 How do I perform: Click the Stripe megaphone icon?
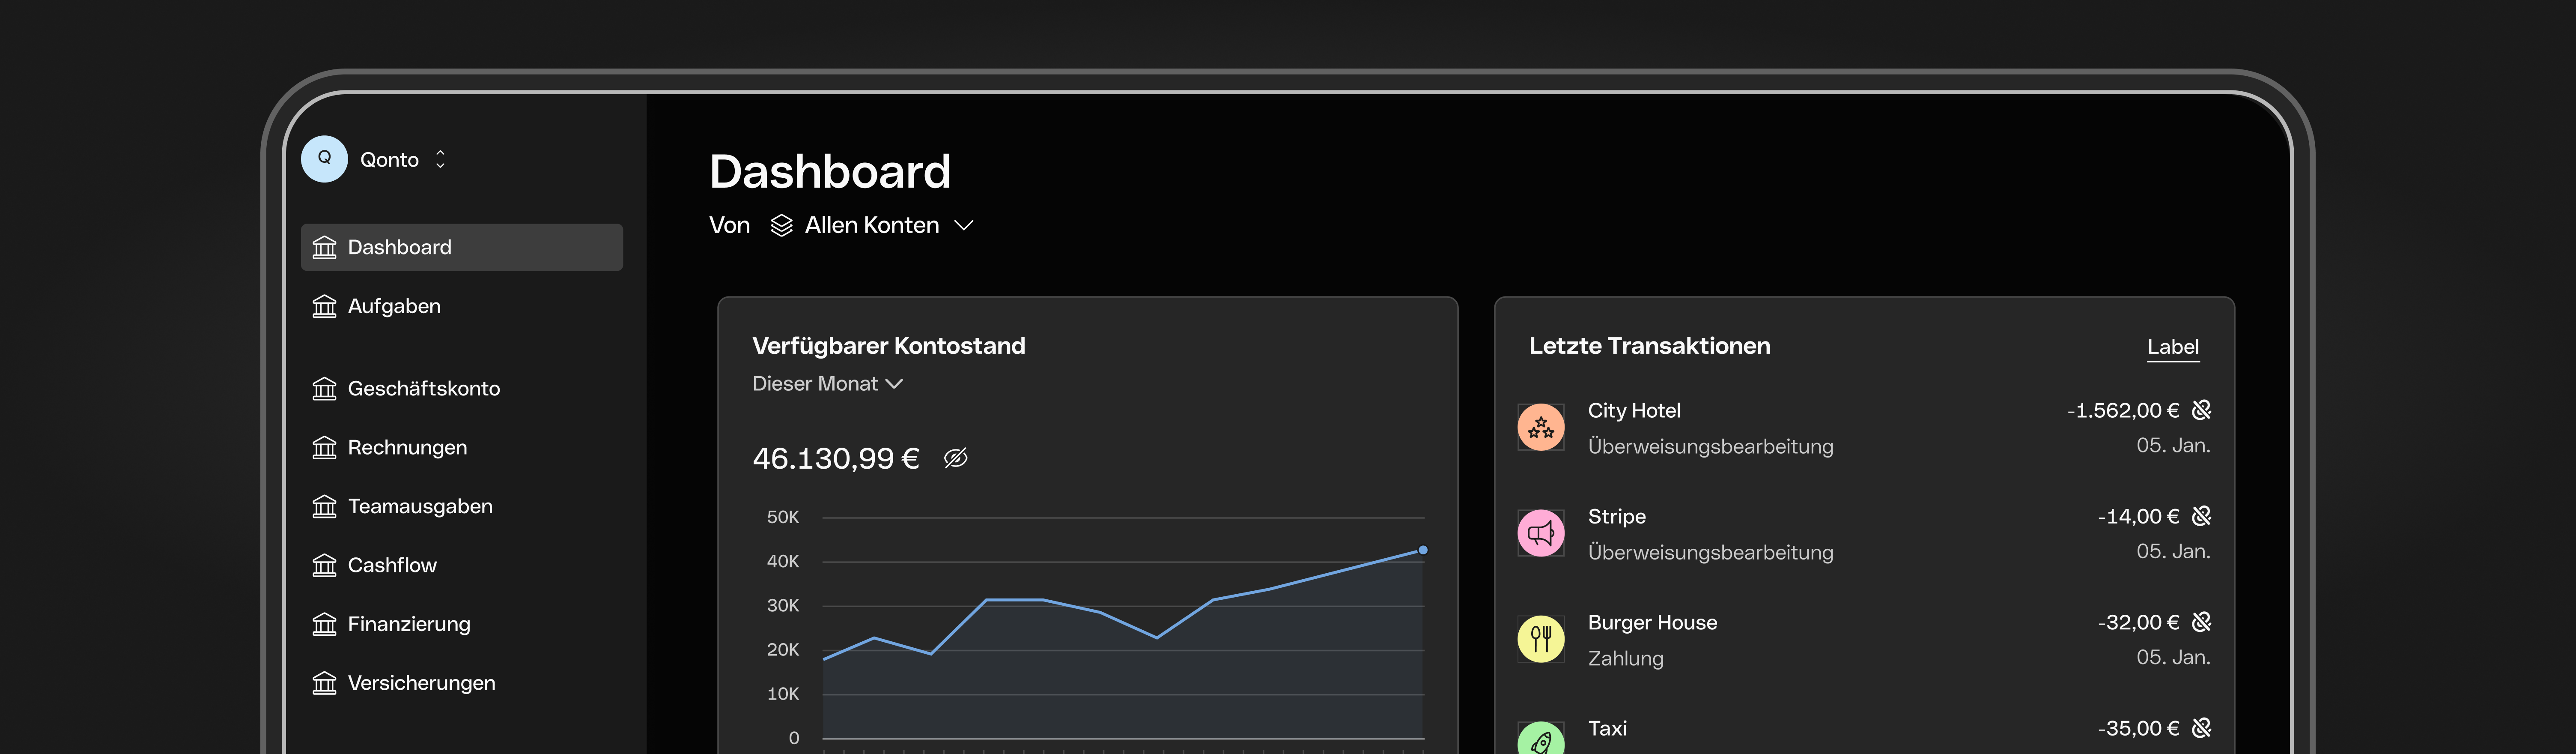pyautogui.click(x=1541, y=533)
